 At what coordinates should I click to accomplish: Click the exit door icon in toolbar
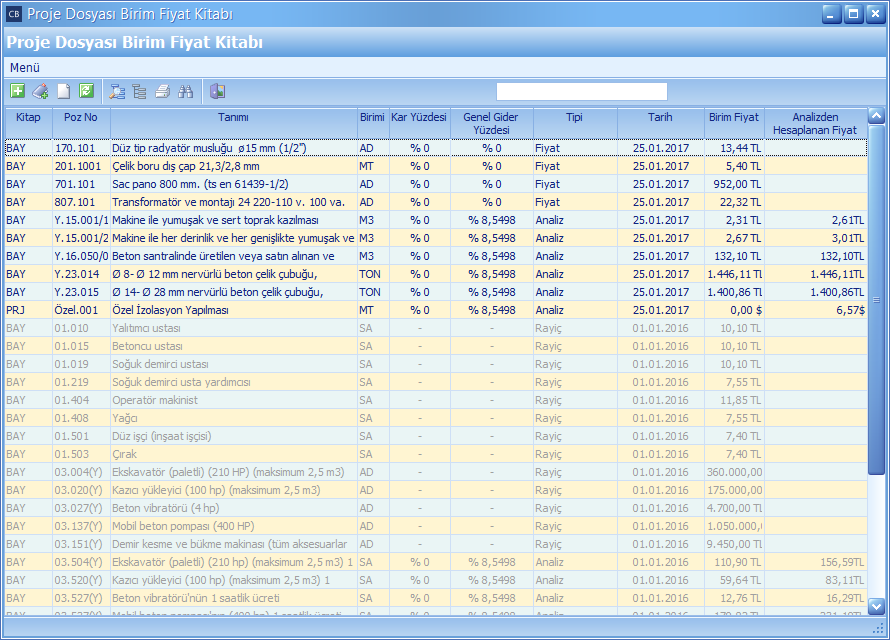pos(218,91)
